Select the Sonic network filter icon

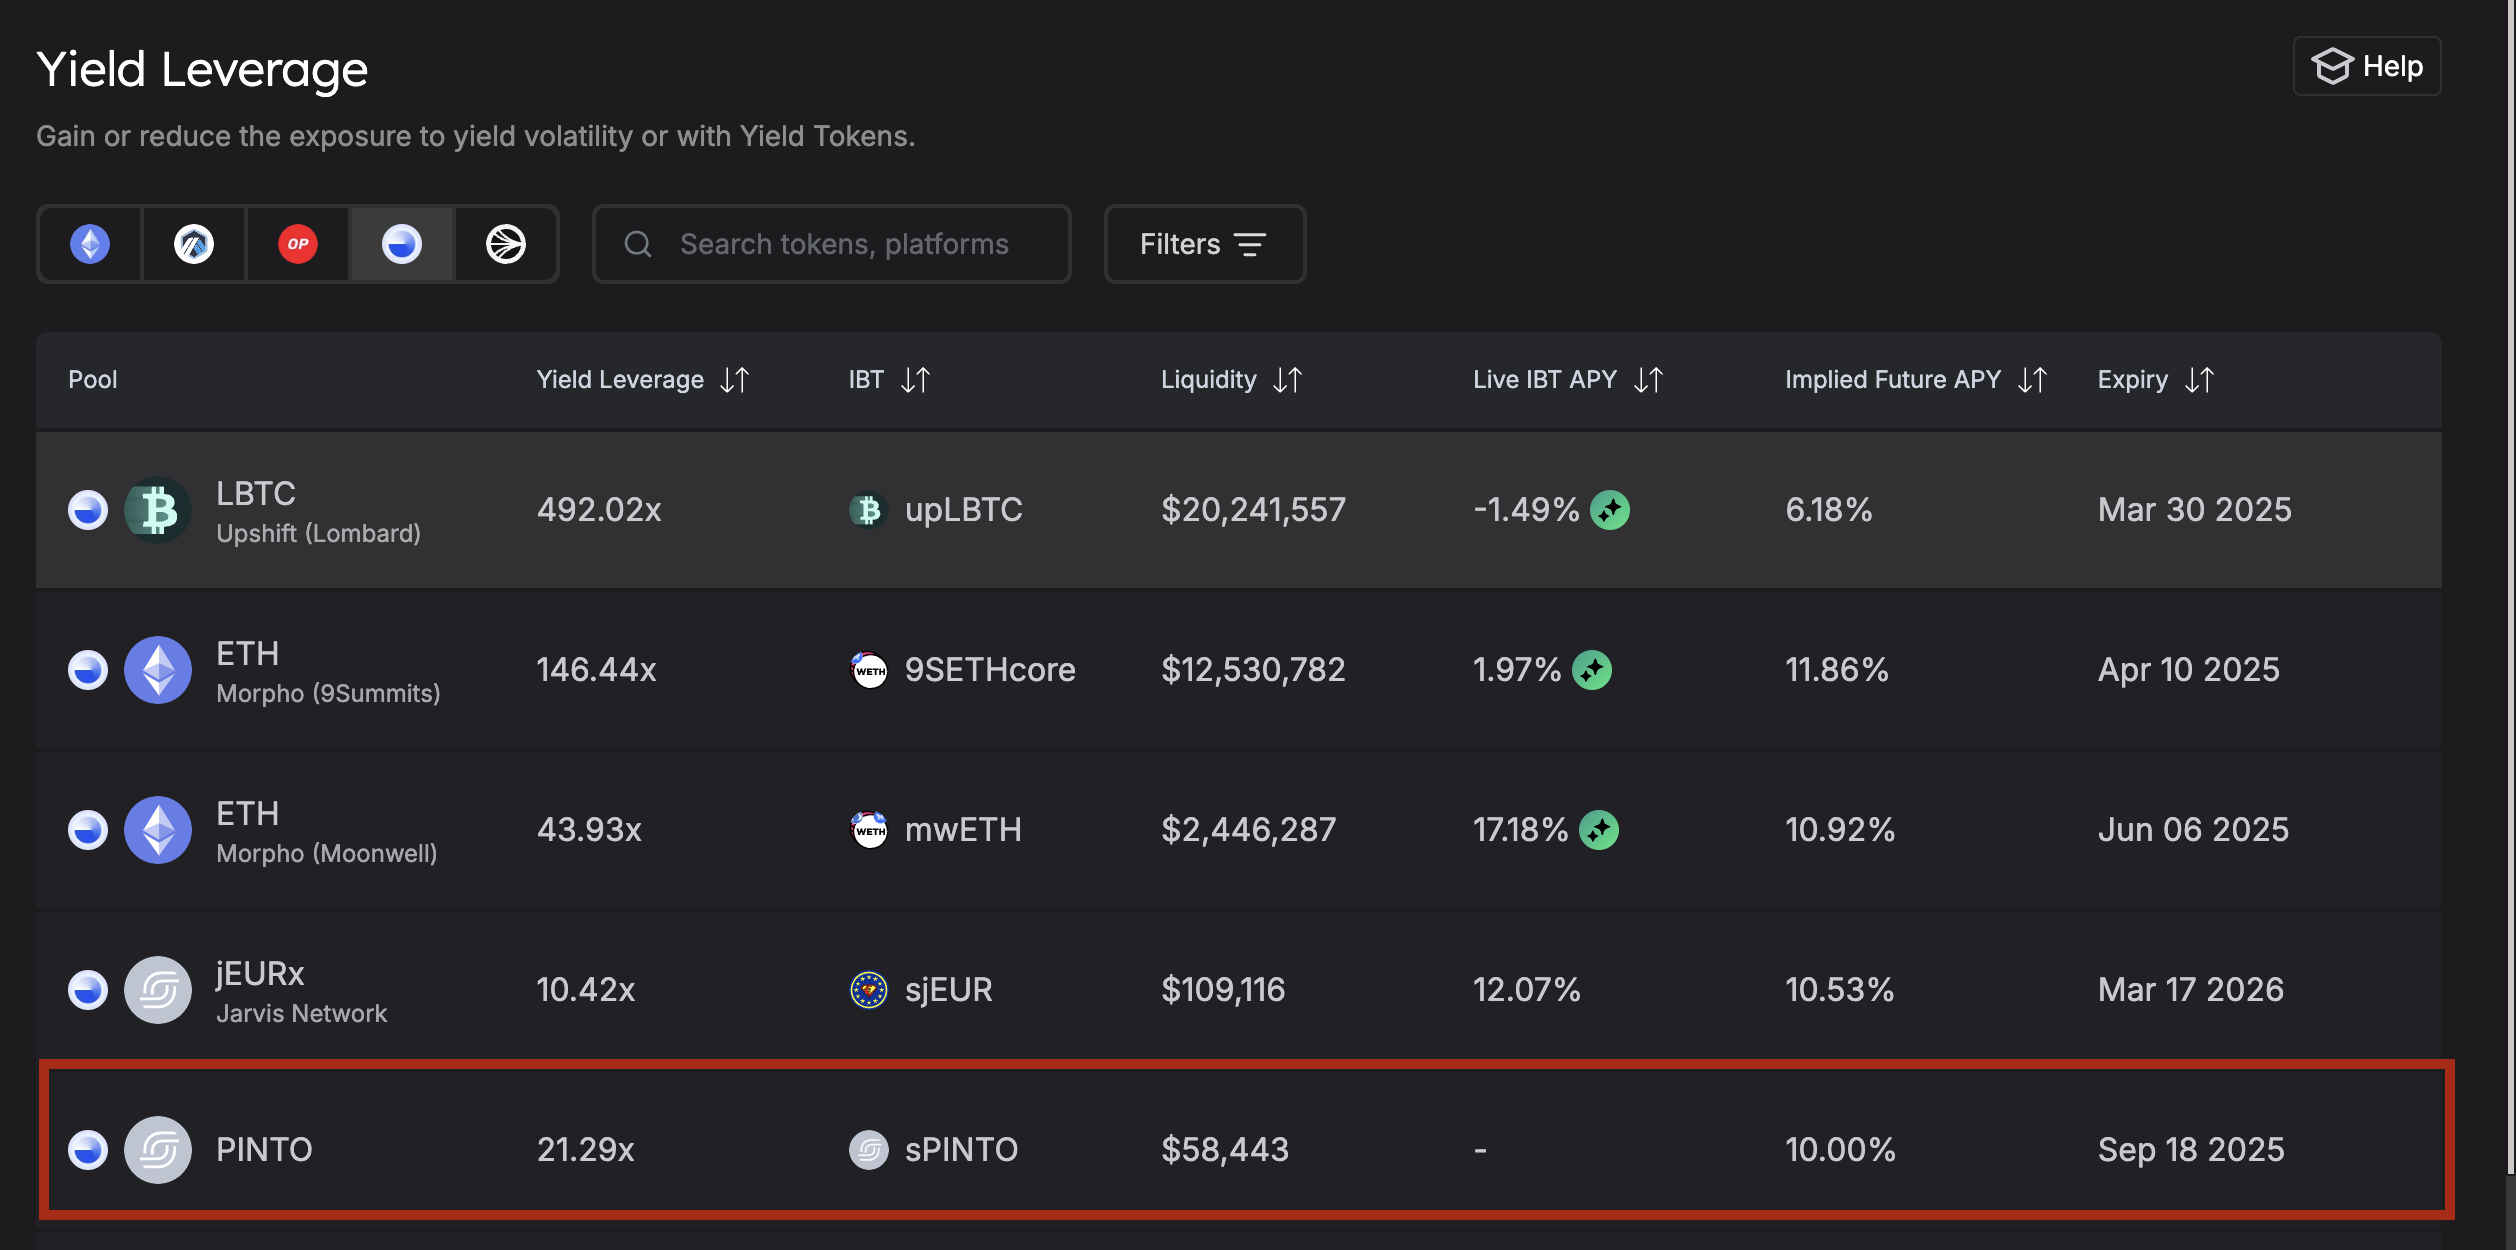[506, 244]
